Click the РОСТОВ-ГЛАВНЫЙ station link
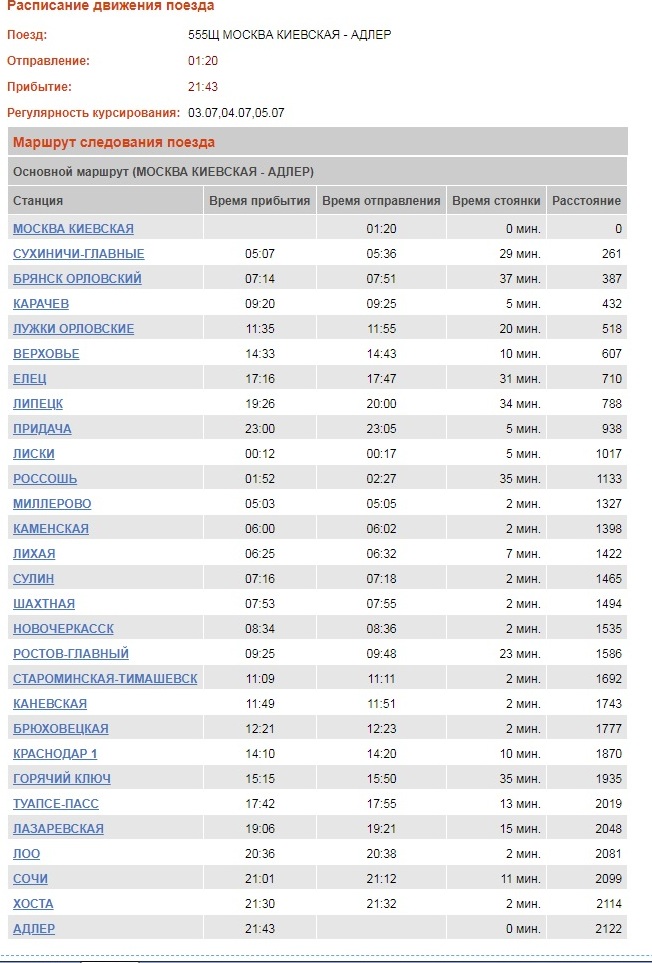Image resolution: width=652 pixels, height=963 pixels. (x=71, y=654)
